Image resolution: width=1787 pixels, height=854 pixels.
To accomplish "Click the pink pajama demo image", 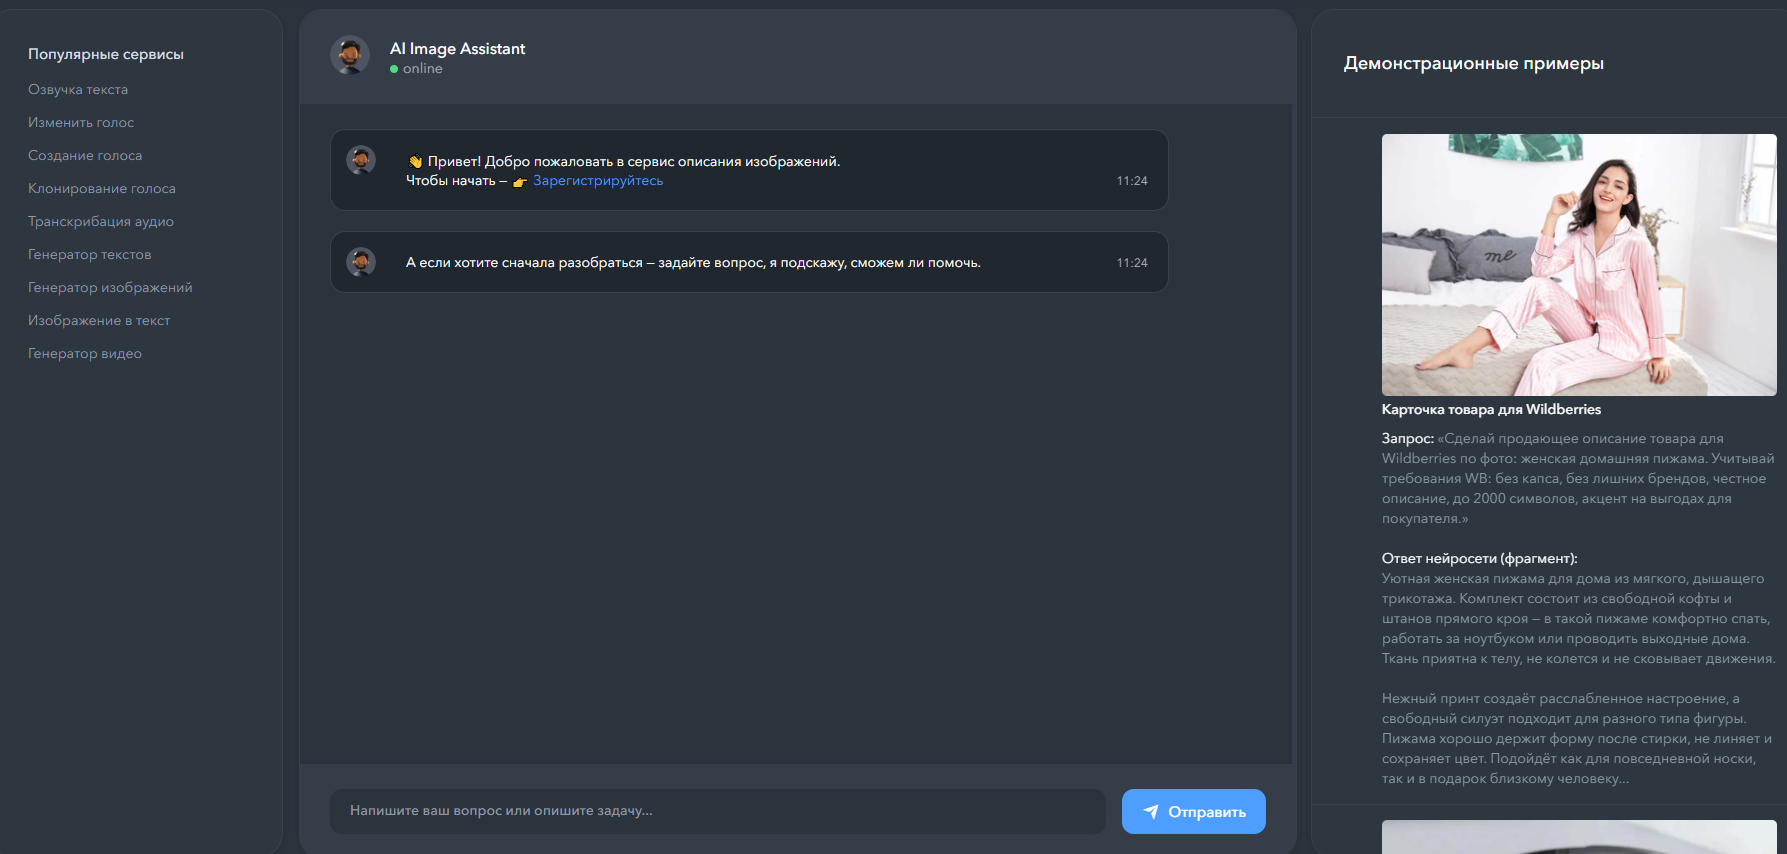I will coord(1578,265).
